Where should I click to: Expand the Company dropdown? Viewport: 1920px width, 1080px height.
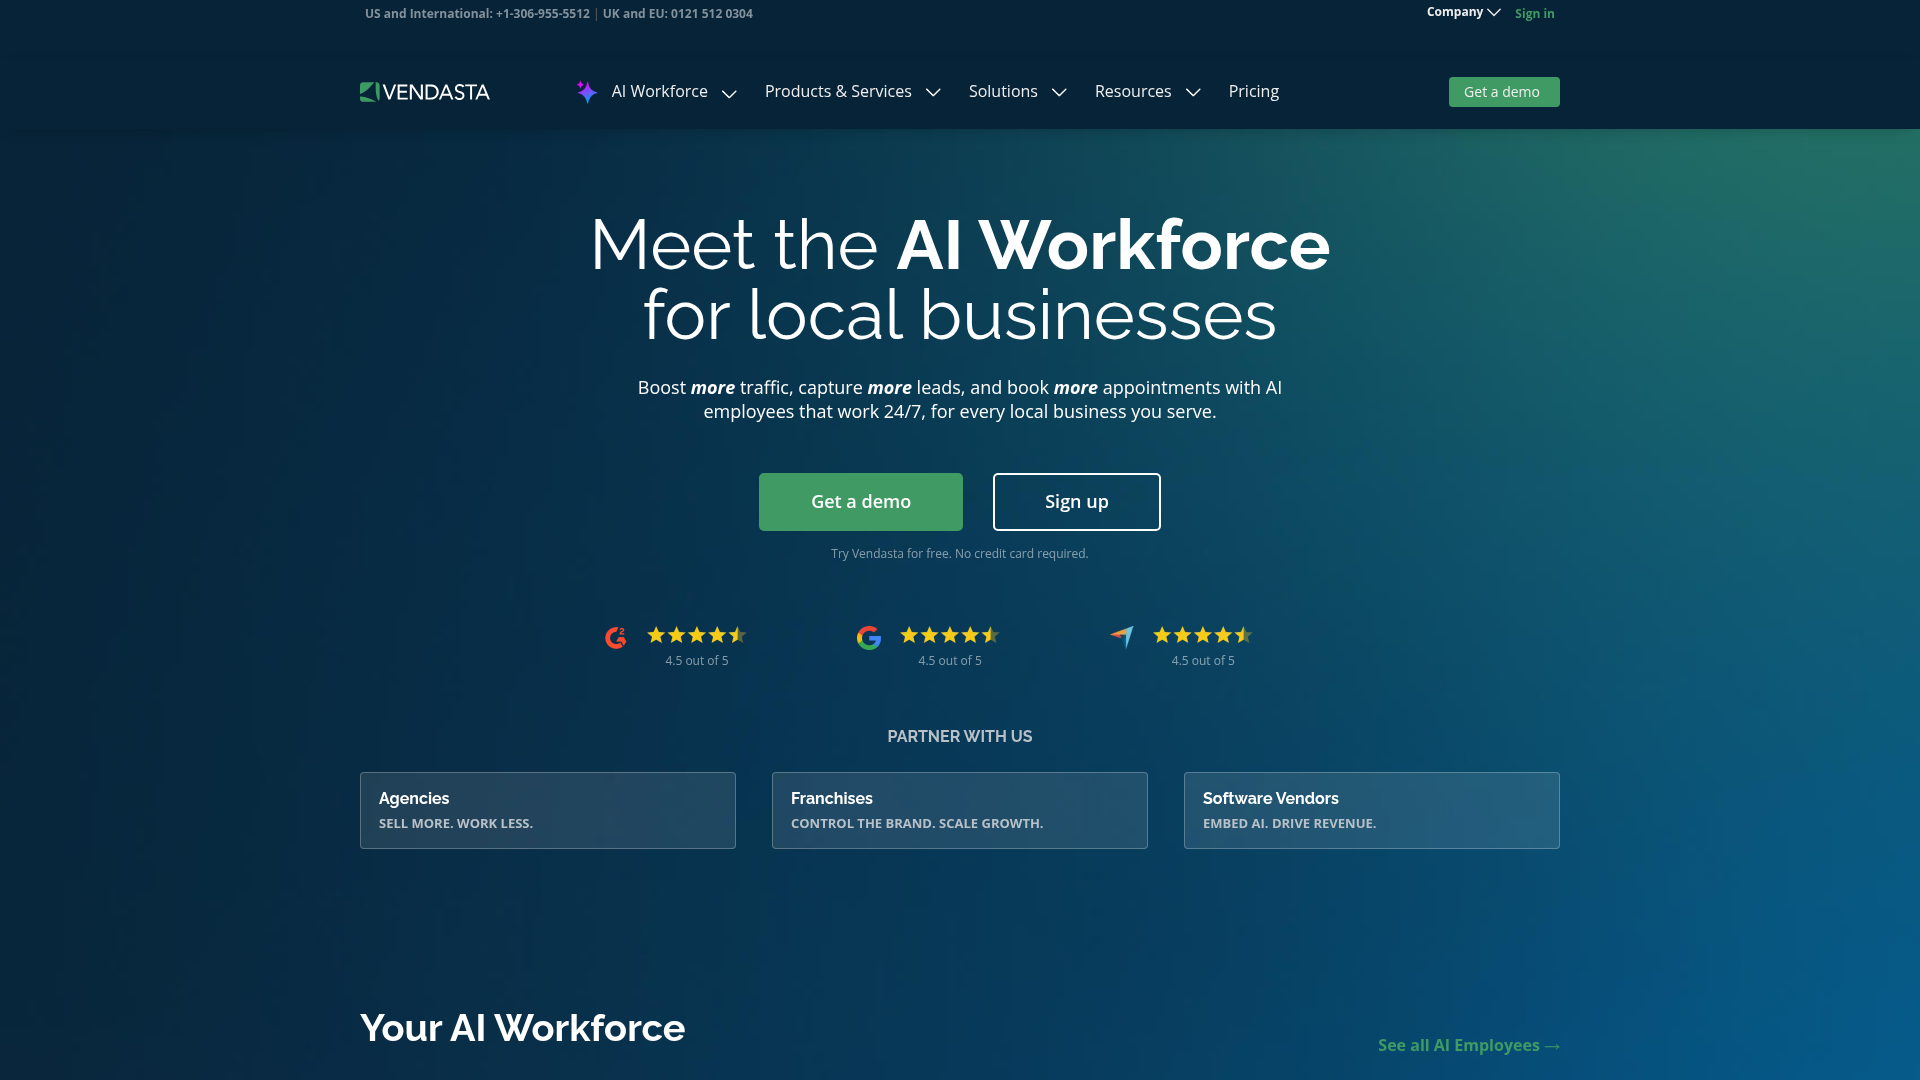(x=1462, y=12)
